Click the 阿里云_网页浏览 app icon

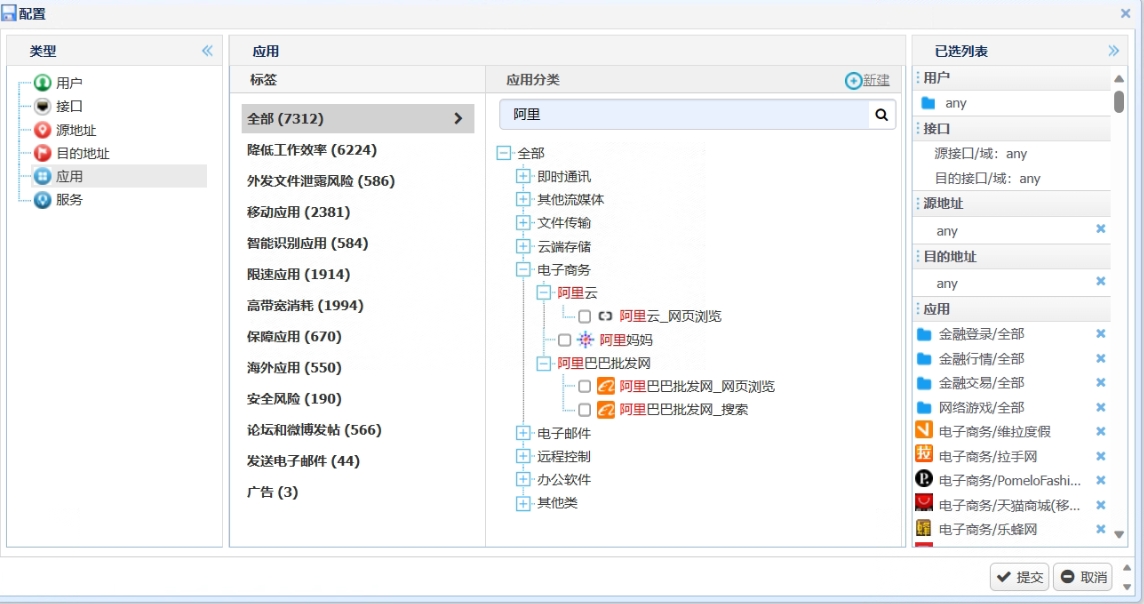[x=605, y=316]
